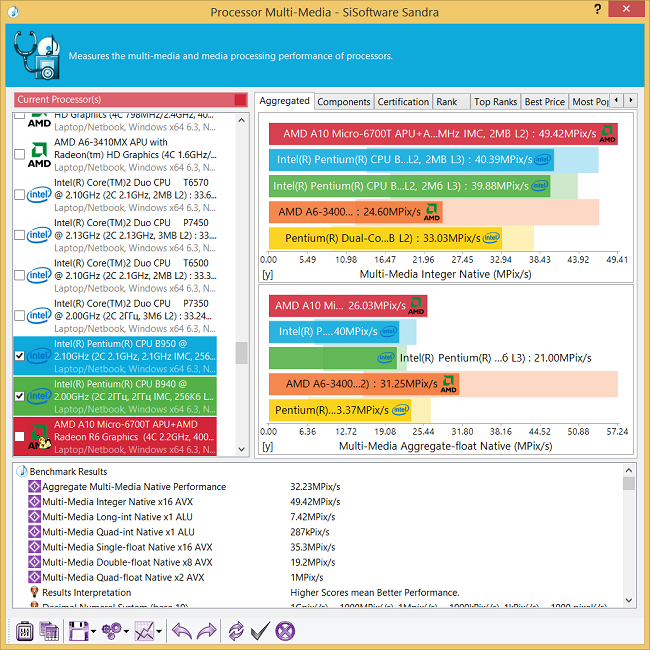The height and width of the screenshot is (650, 650).
Task: Click the Results Interpretation lightbulb icon
Action: pos(34,592)
